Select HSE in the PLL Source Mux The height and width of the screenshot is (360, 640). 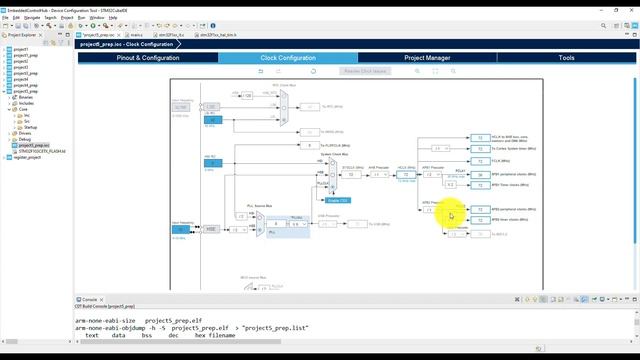coord(260,230)
